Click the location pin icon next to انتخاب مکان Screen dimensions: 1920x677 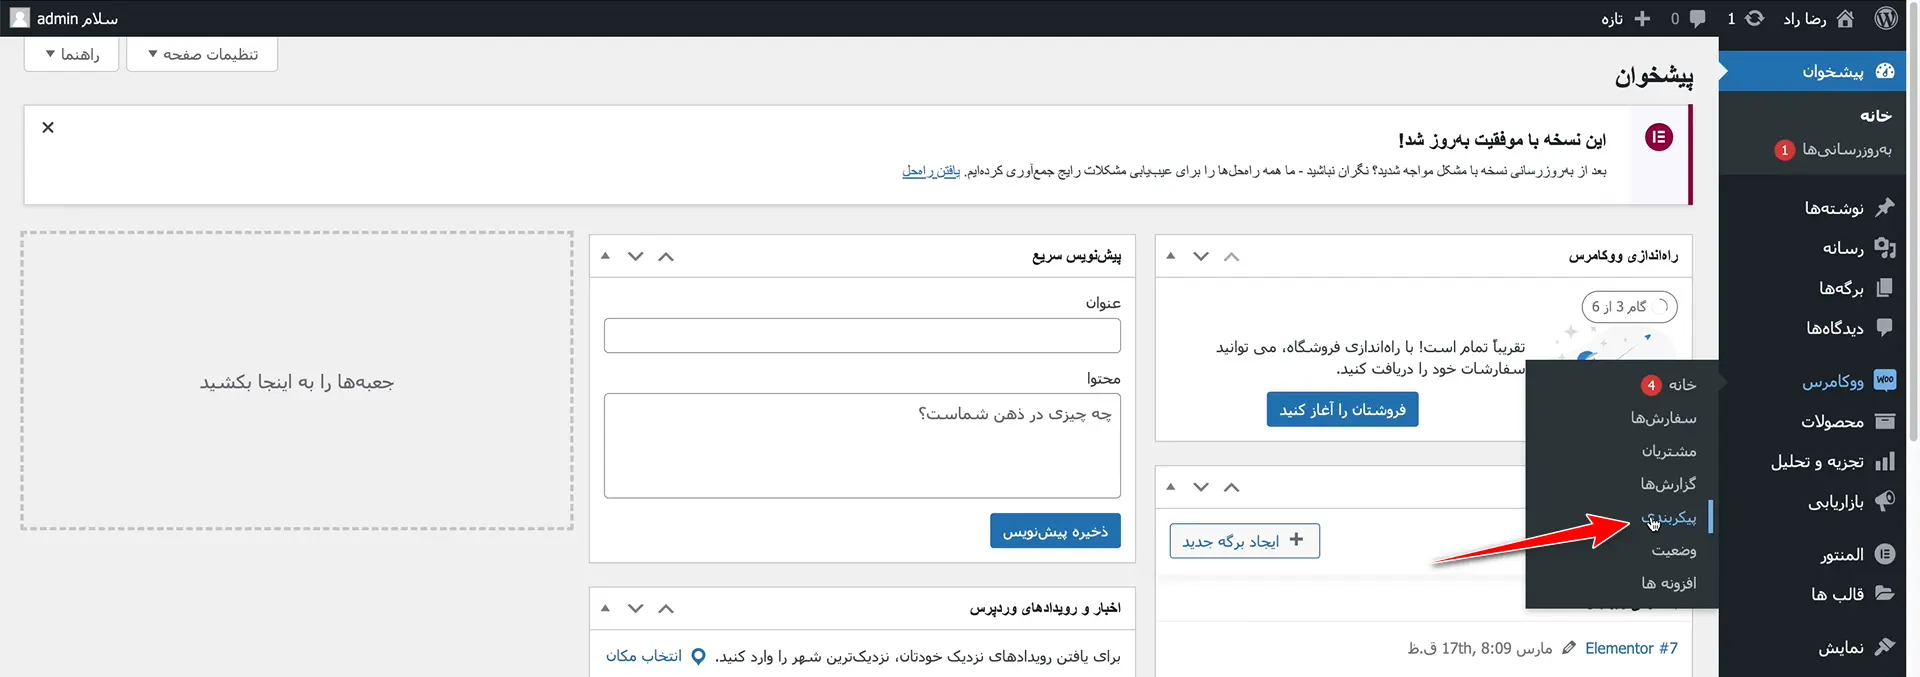[699, 656]
